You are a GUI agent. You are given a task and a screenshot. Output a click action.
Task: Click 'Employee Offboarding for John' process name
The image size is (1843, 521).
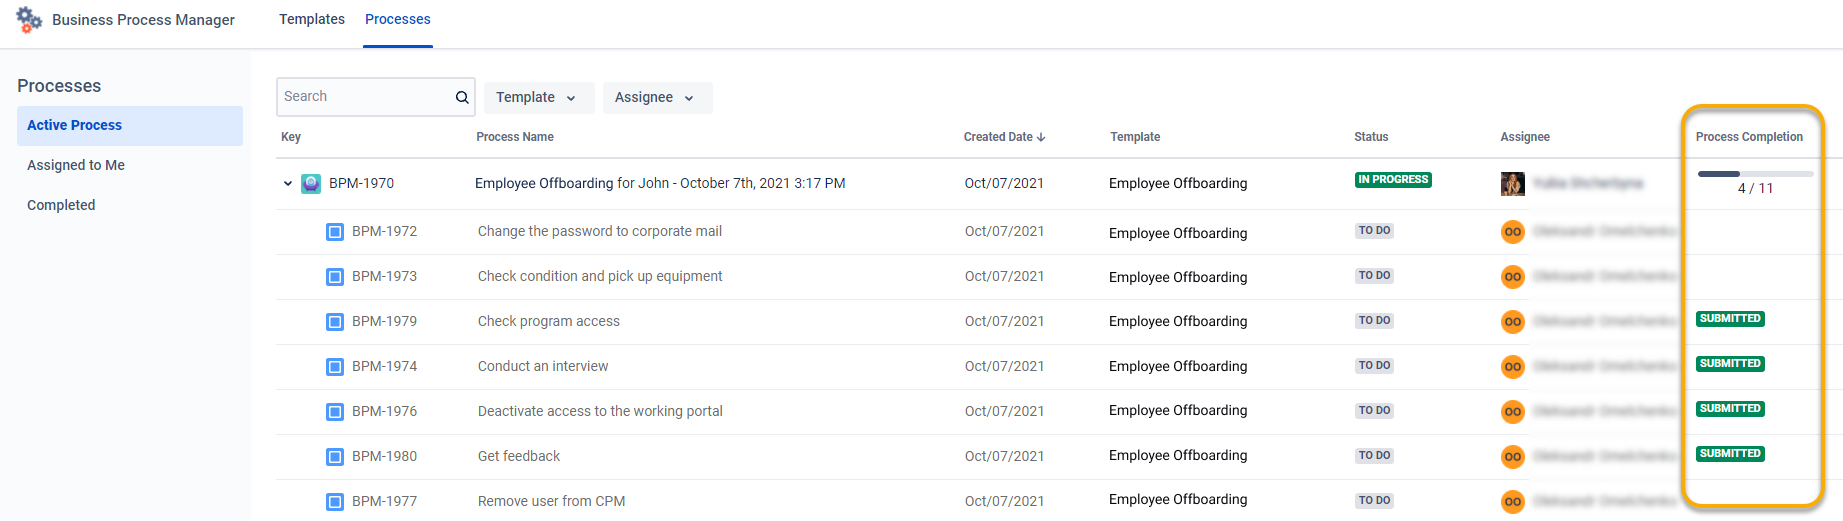click(660, 183)
